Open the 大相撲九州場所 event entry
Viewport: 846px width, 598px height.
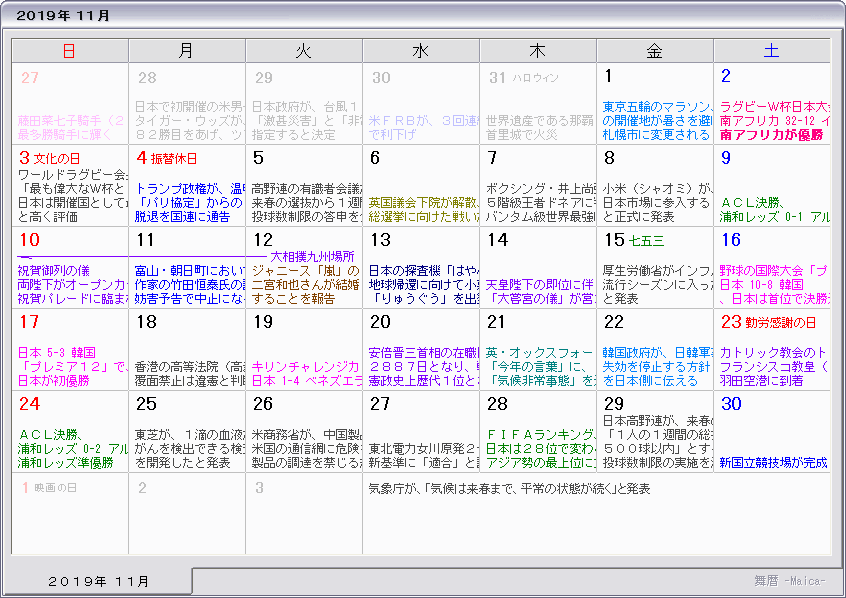(x=312, y=256)
